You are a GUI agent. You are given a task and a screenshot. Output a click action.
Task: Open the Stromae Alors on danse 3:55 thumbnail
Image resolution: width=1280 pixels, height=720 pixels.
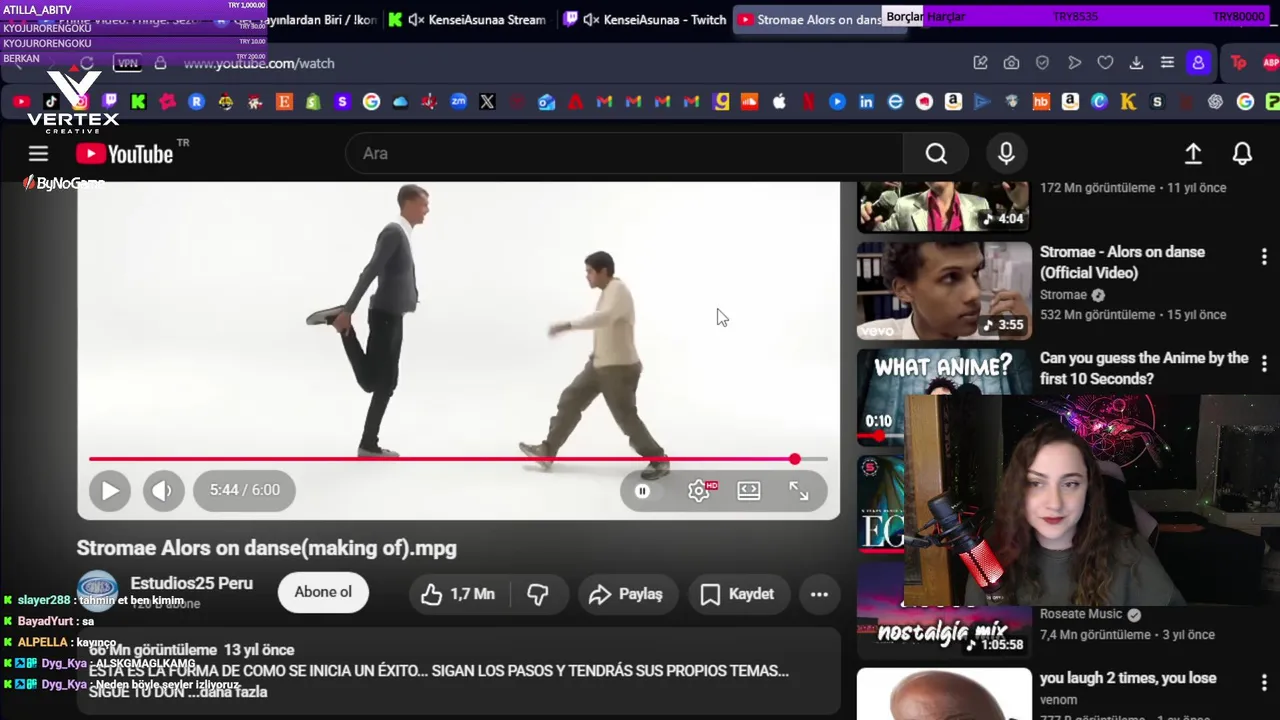[944, 290]
